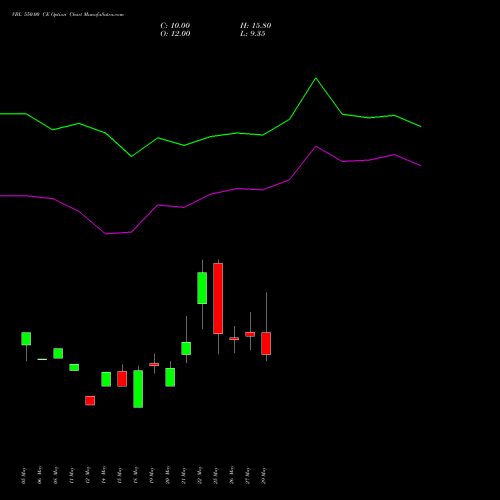Select the 05 May date label

(23, 475)
